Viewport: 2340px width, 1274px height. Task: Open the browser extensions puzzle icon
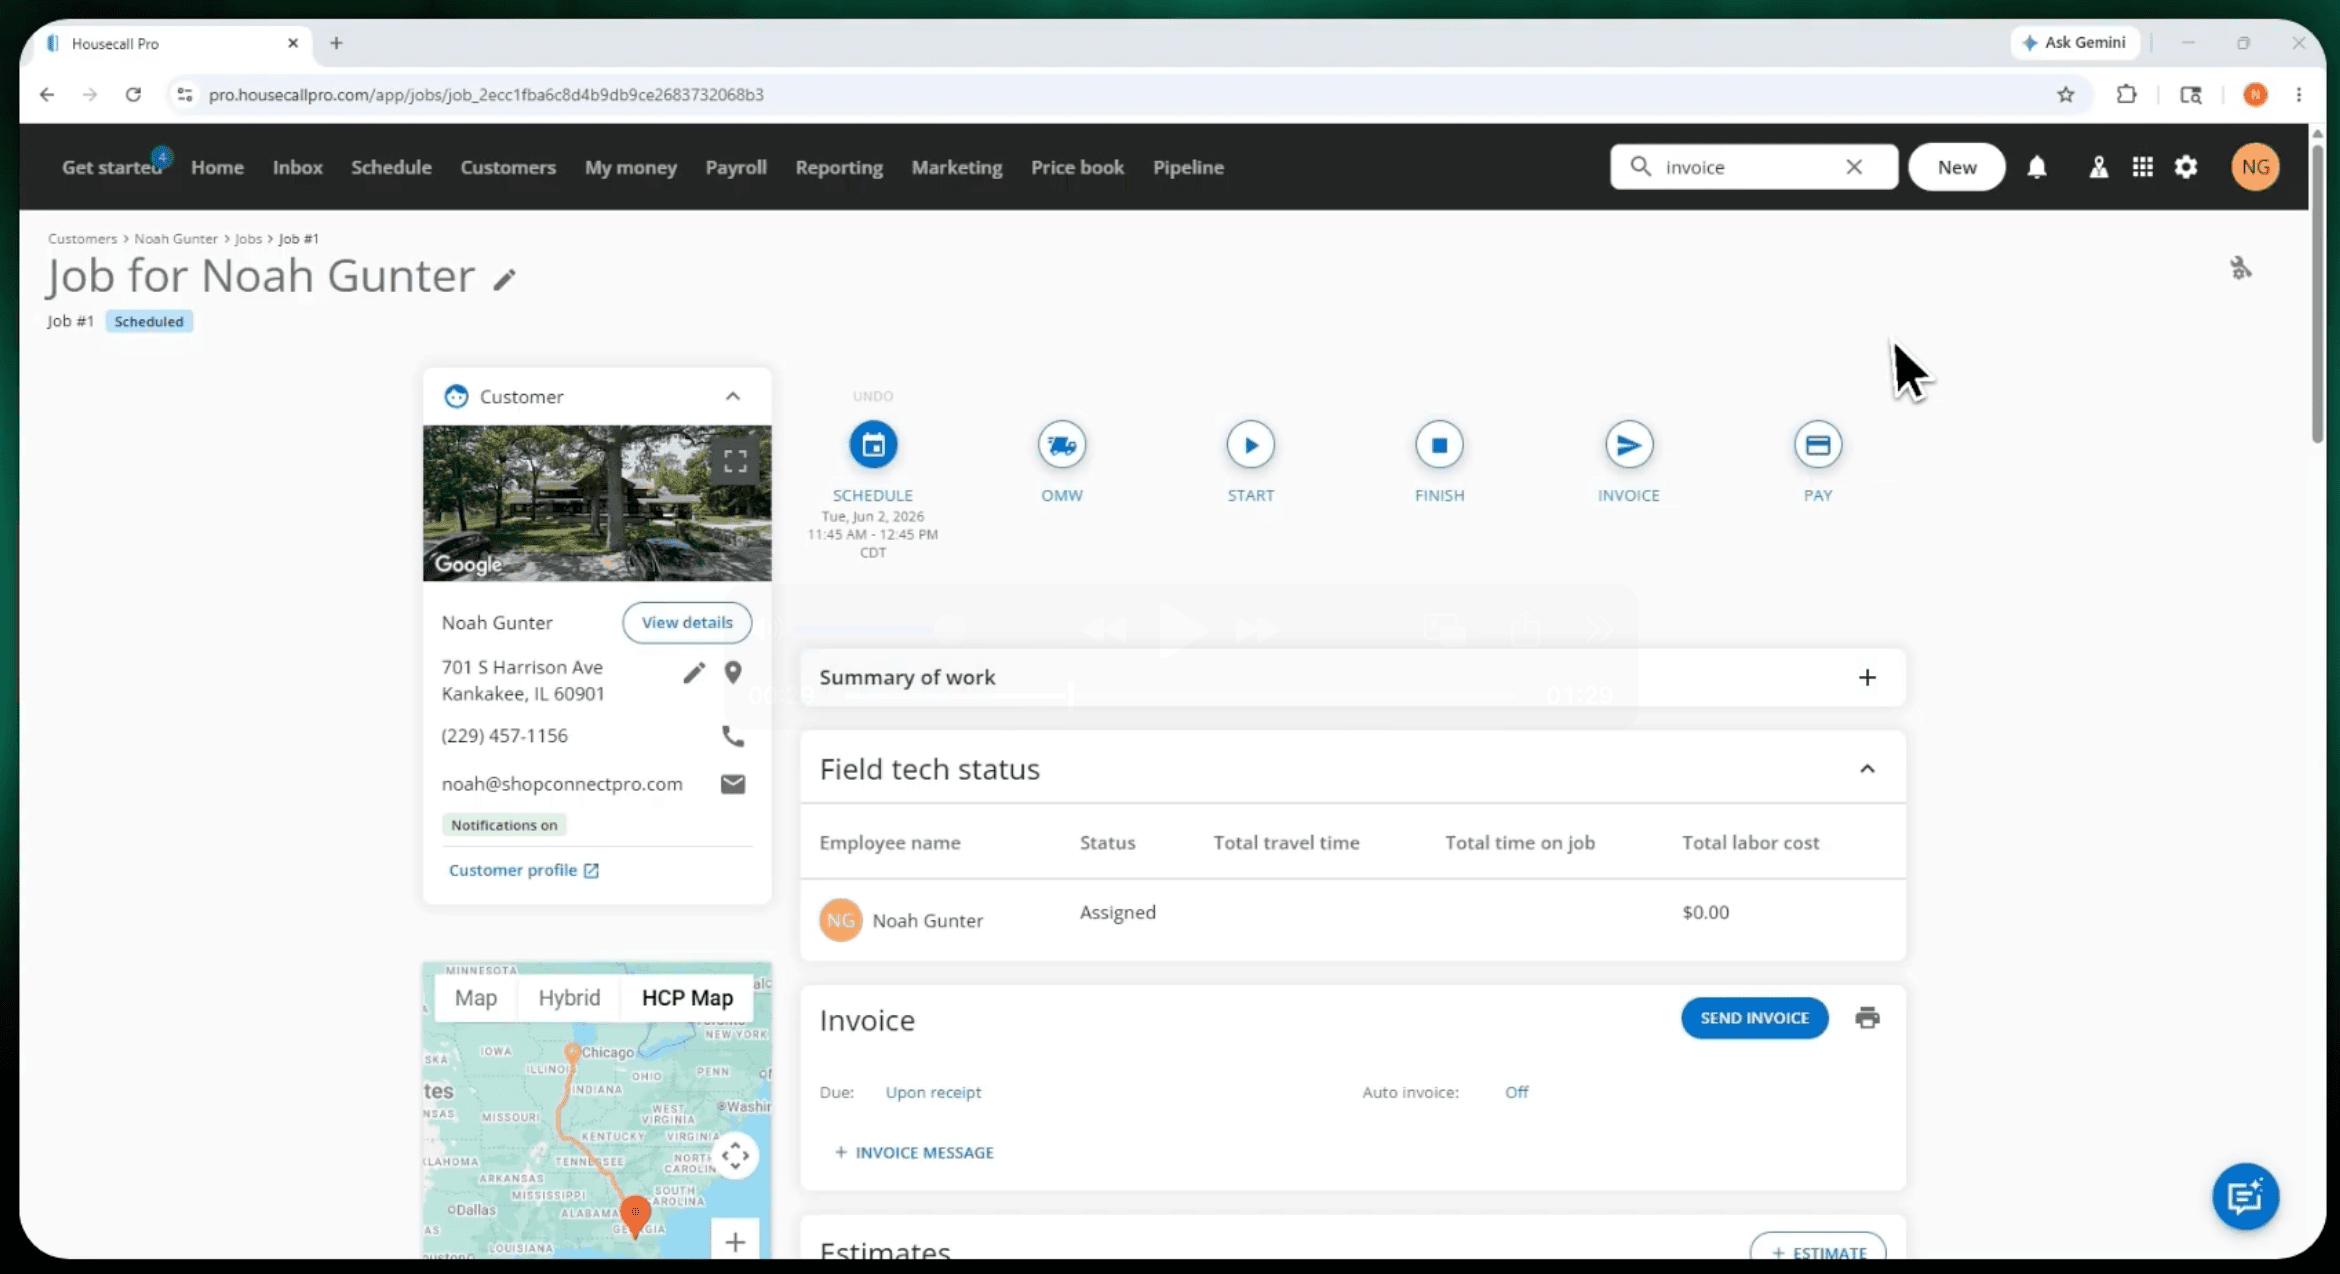(2126, 94)
